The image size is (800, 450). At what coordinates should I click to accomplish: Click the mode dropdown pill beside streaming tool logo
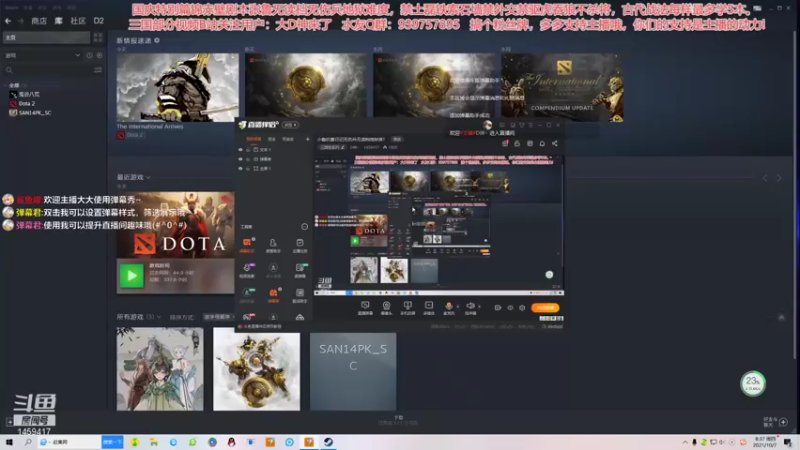tap(290, 125)
